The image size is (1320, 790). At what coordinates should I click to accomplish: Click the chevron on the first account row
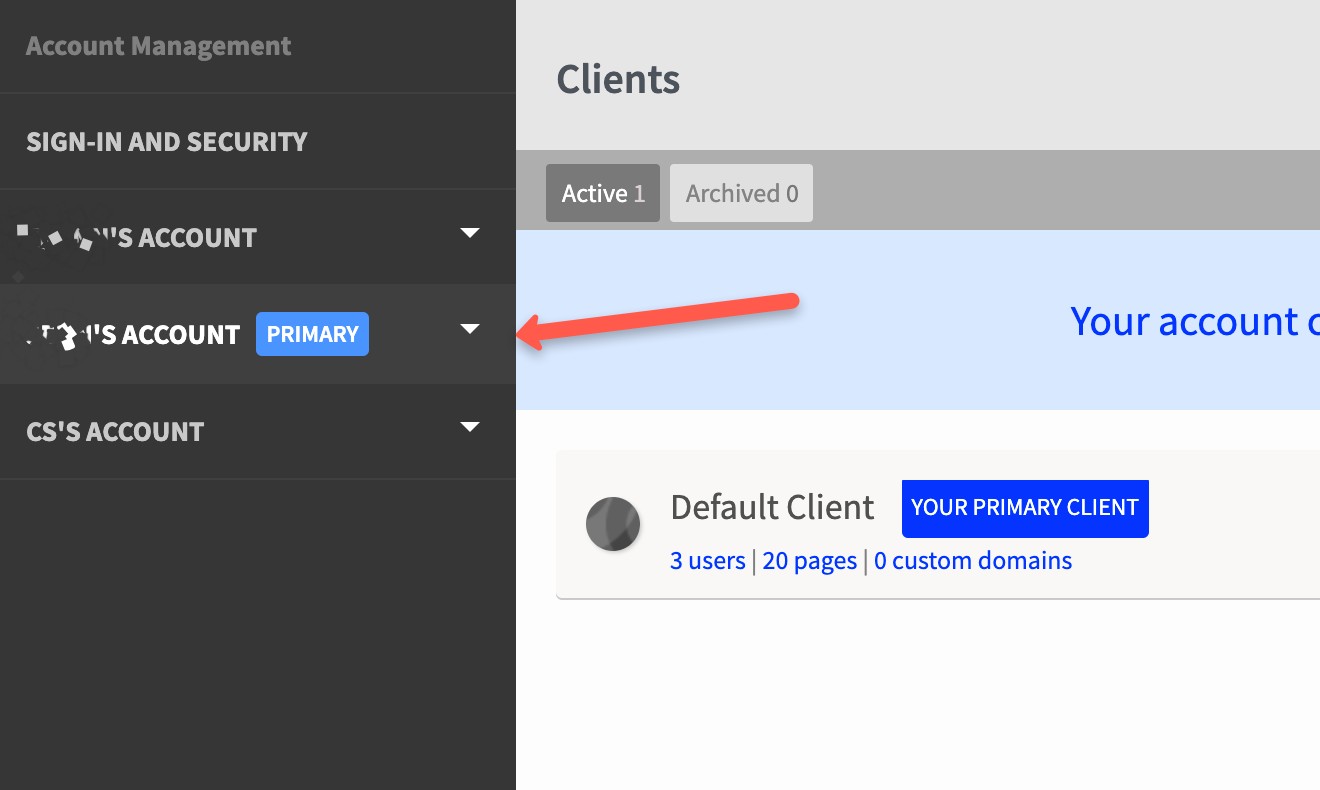click(x=470, y=232)
